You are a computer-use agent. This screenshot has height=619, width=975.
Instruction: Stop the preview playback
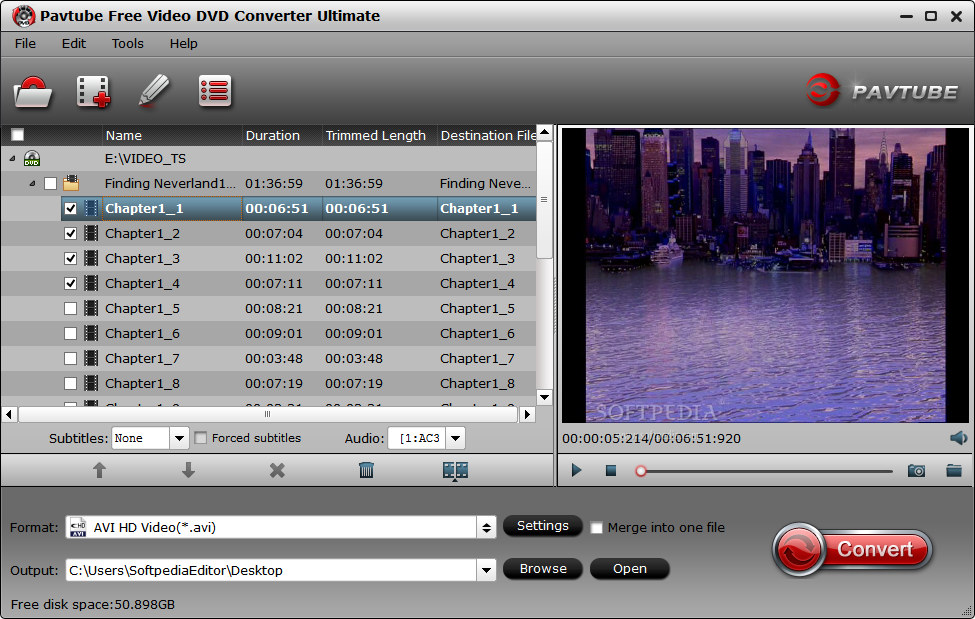click(611, 470)
